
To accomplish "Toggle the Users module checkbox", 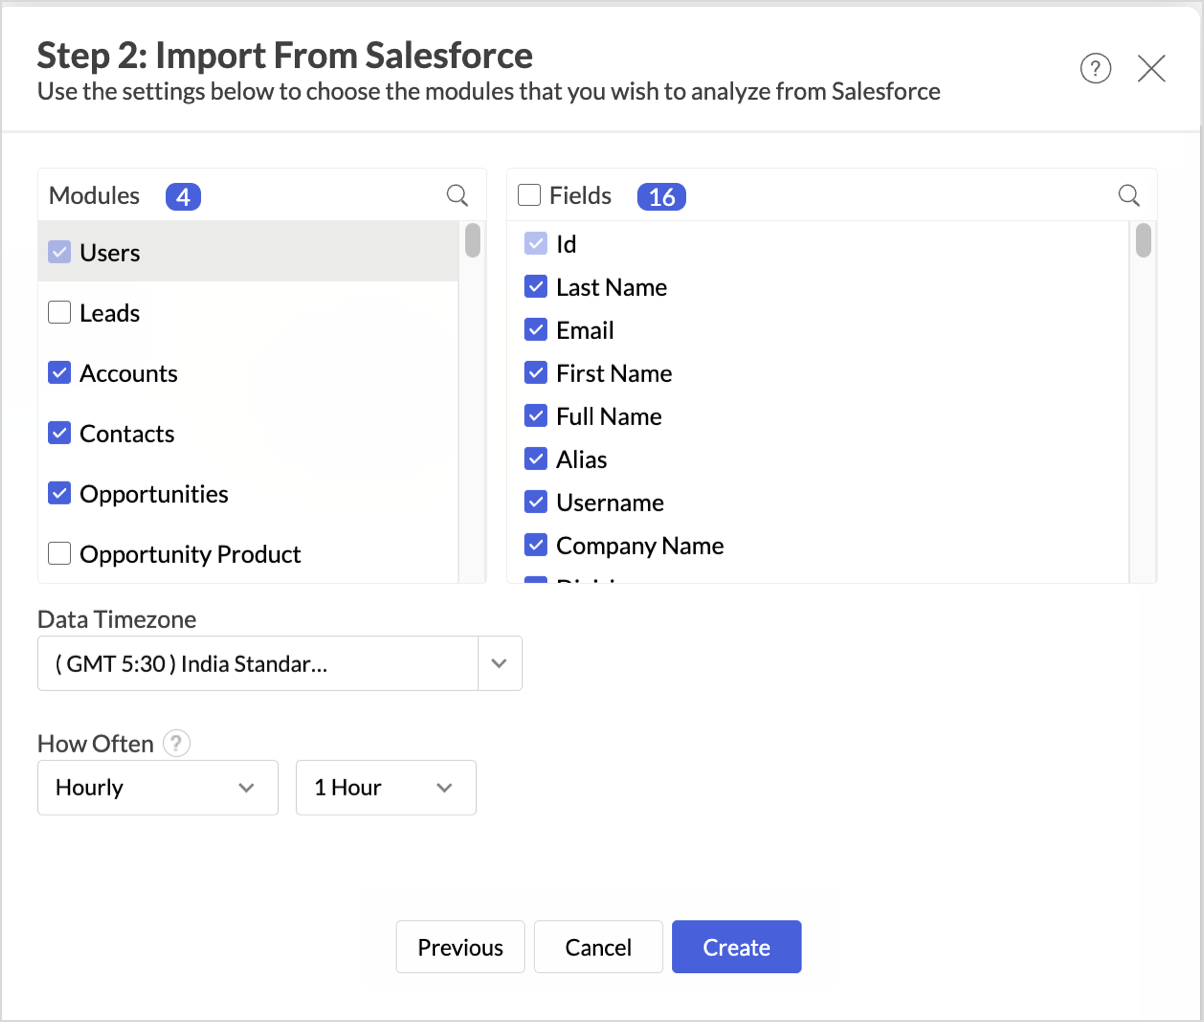I will [x=60, y=252].
